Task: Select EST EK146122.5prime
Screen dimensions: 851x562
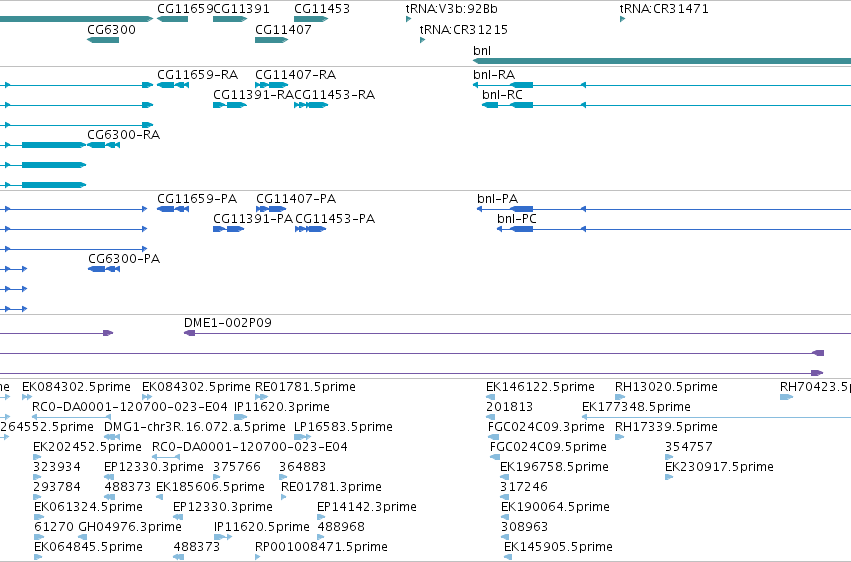Action: pos(541,387)
